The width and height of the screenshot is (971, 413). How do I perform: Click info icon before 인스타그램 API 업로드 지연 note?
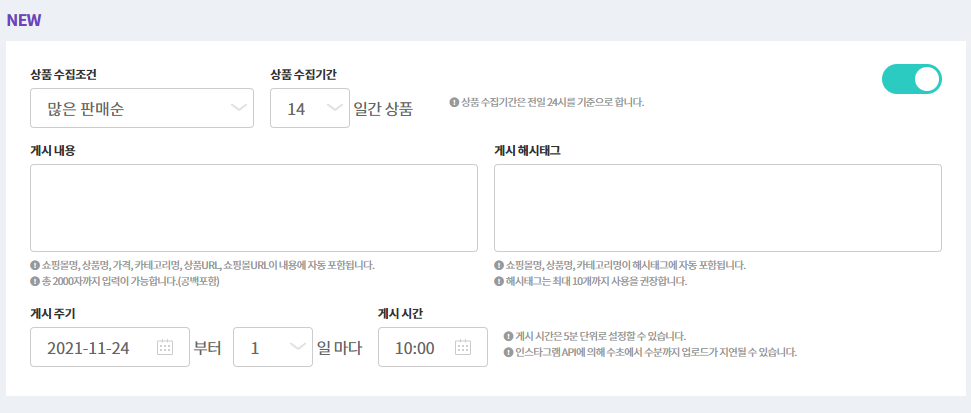click(x=509, y=352)
